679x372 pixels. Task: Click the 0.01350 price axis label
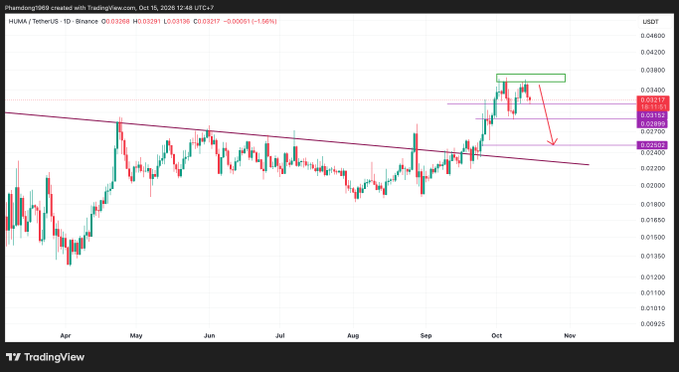(653, 256)
